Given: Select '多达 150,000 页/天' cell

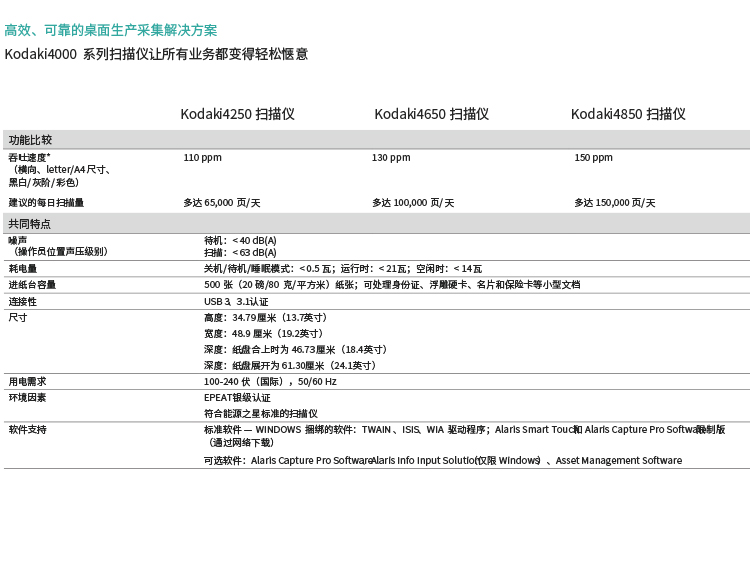Looking at the screenshot, I should [615, 202].
